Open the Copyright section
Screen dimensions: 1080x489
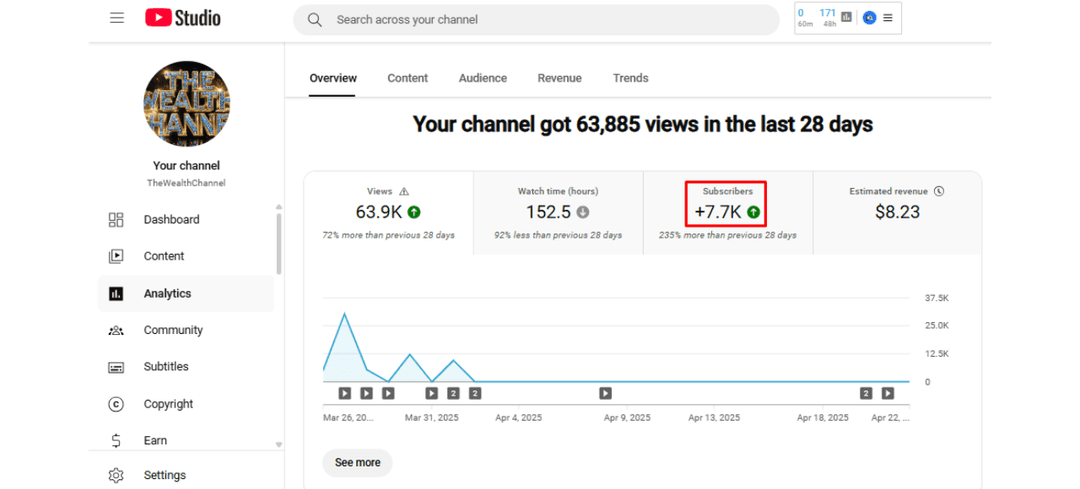click(168, 404)
